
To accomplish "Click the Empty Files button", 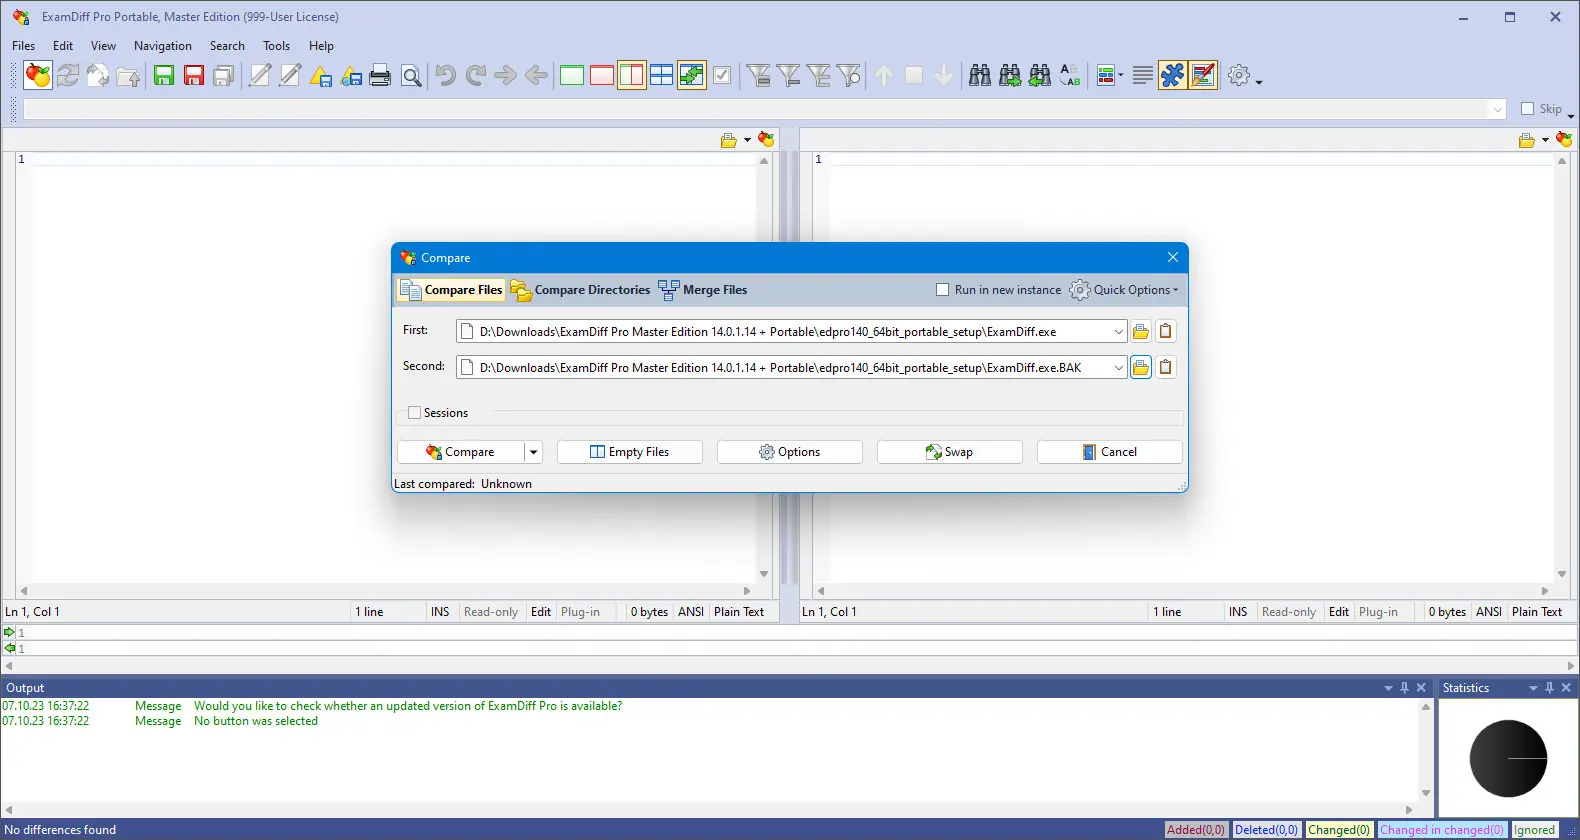I will pos(630,452).
